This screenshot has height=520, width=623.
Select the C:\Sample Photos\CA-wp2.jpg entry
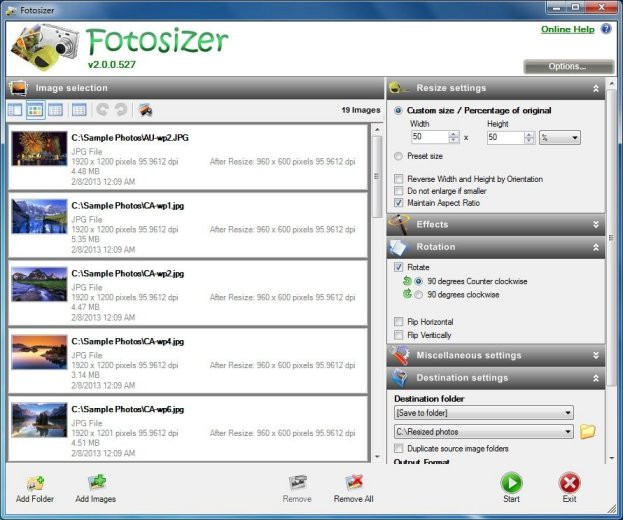click(x=188, y=294)
